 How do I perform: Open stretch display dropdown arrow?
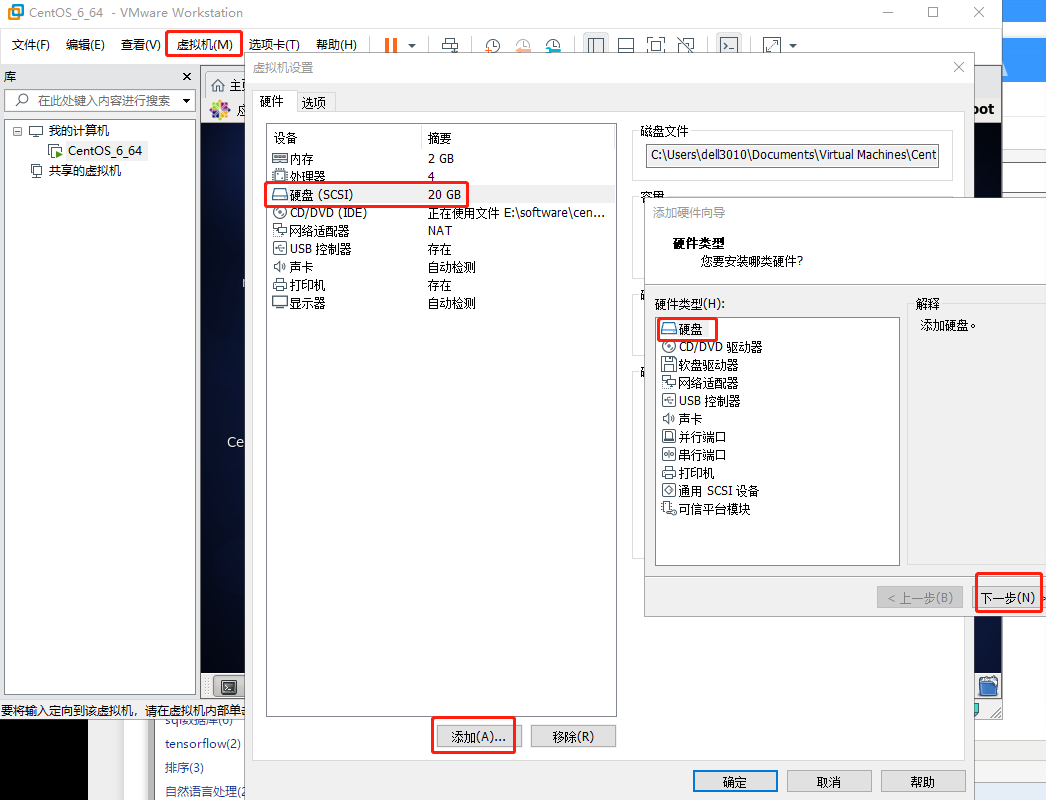[793, 45]
